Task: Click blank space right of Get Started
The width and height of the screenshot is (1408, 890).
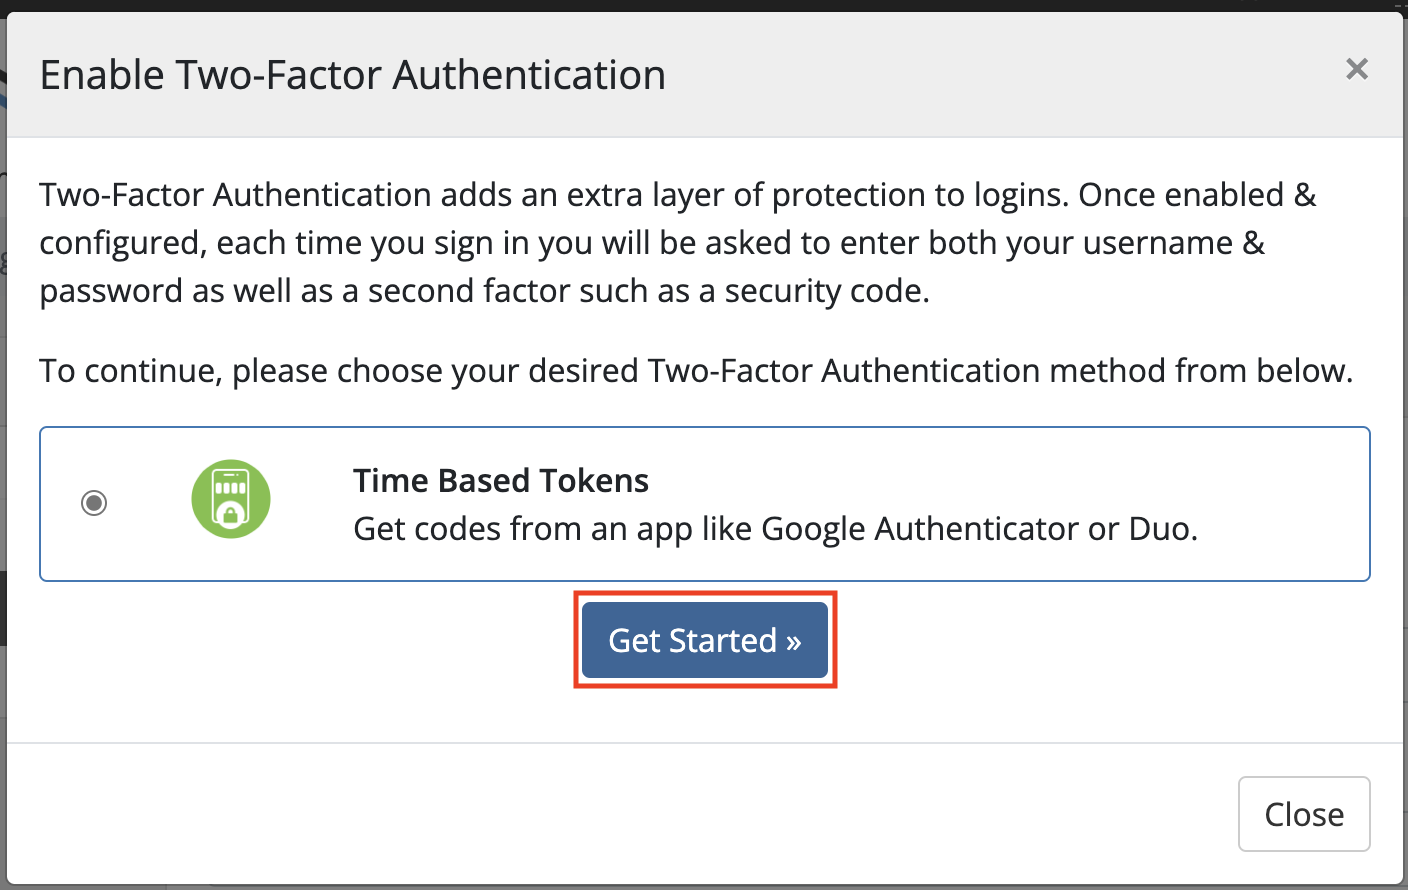Action: click(1100, 640)
